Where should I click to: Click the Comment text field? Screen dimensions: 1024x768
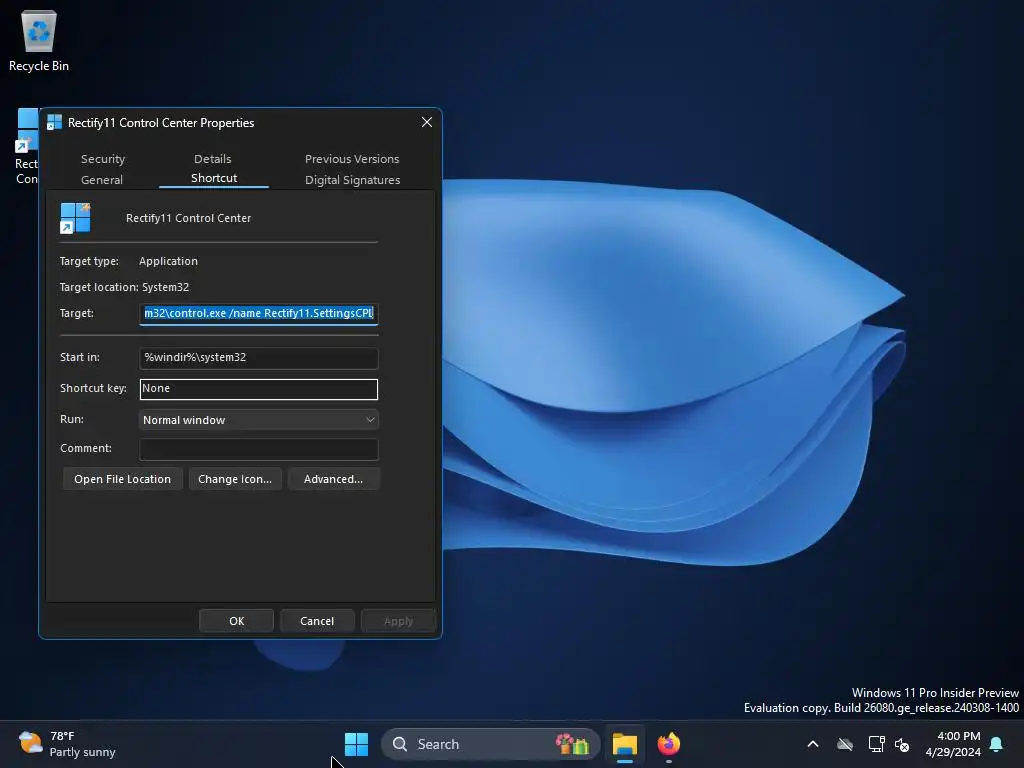pos(259,449)
